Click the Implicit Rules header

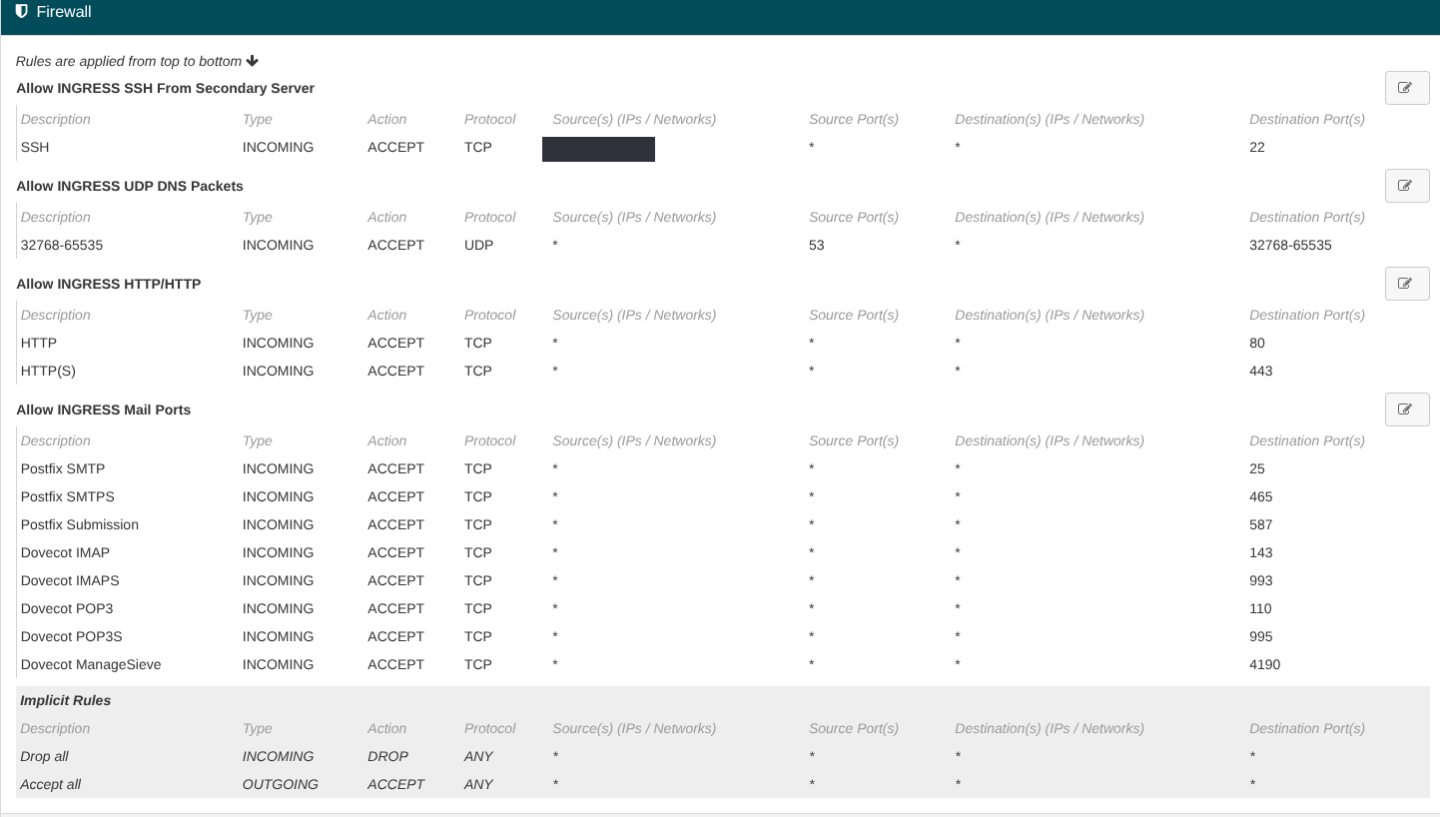click(65, 700)
